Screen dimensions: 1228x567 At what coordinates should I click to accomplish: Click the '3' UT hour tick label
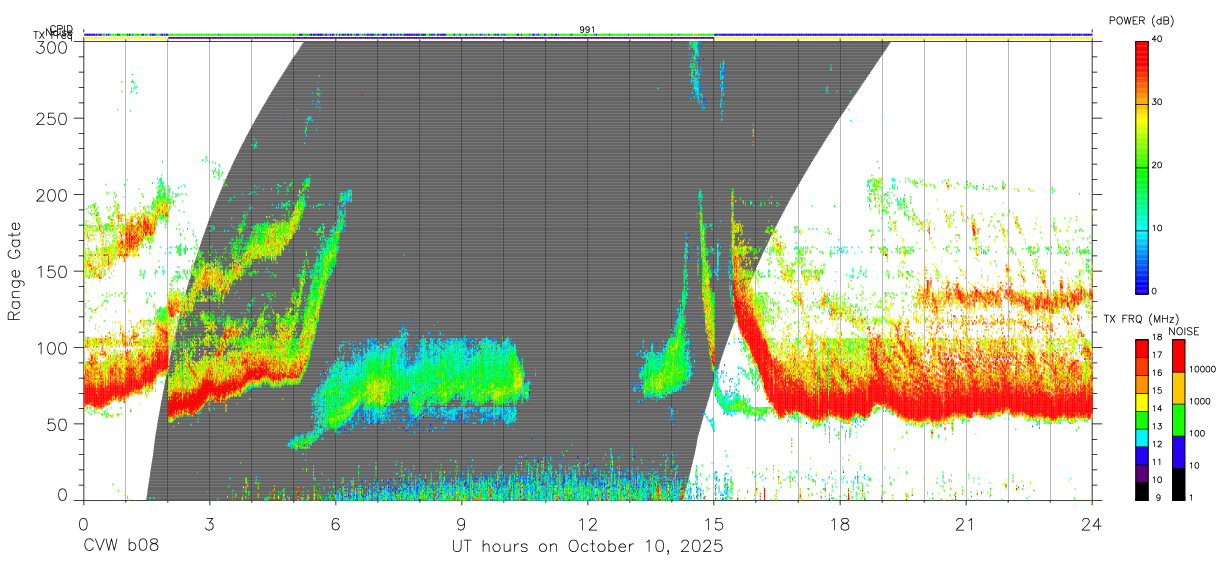[x=209, y=523]
